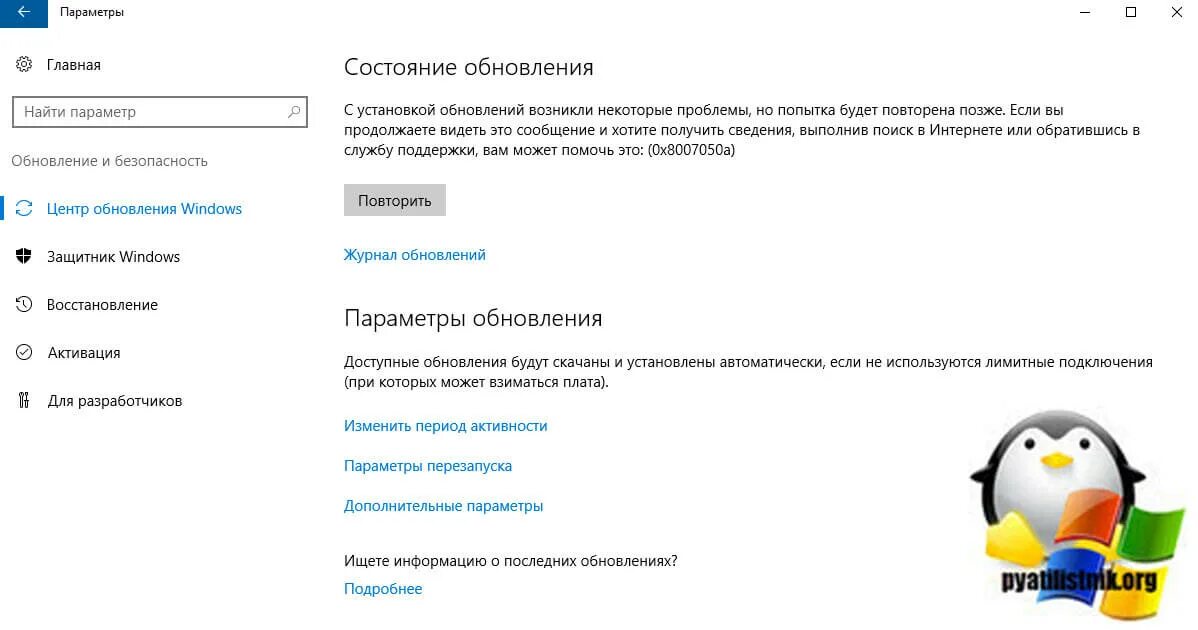Open Дополнительные параметры link
1198x630 pixels.
coord(443,506)
